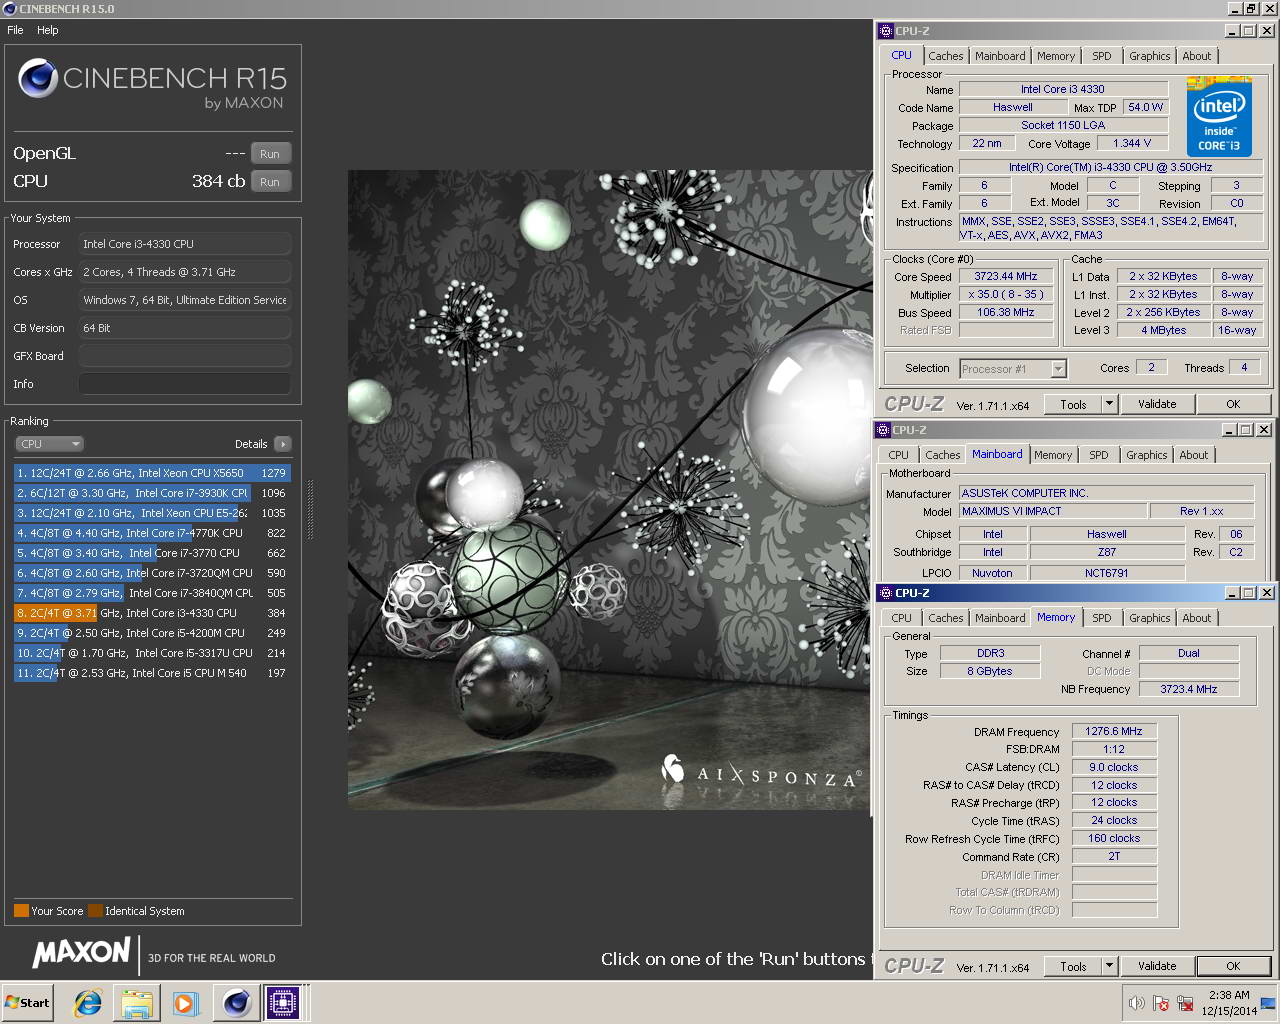Select ranking row 9 Core i5-4200M

coord(152,633)
